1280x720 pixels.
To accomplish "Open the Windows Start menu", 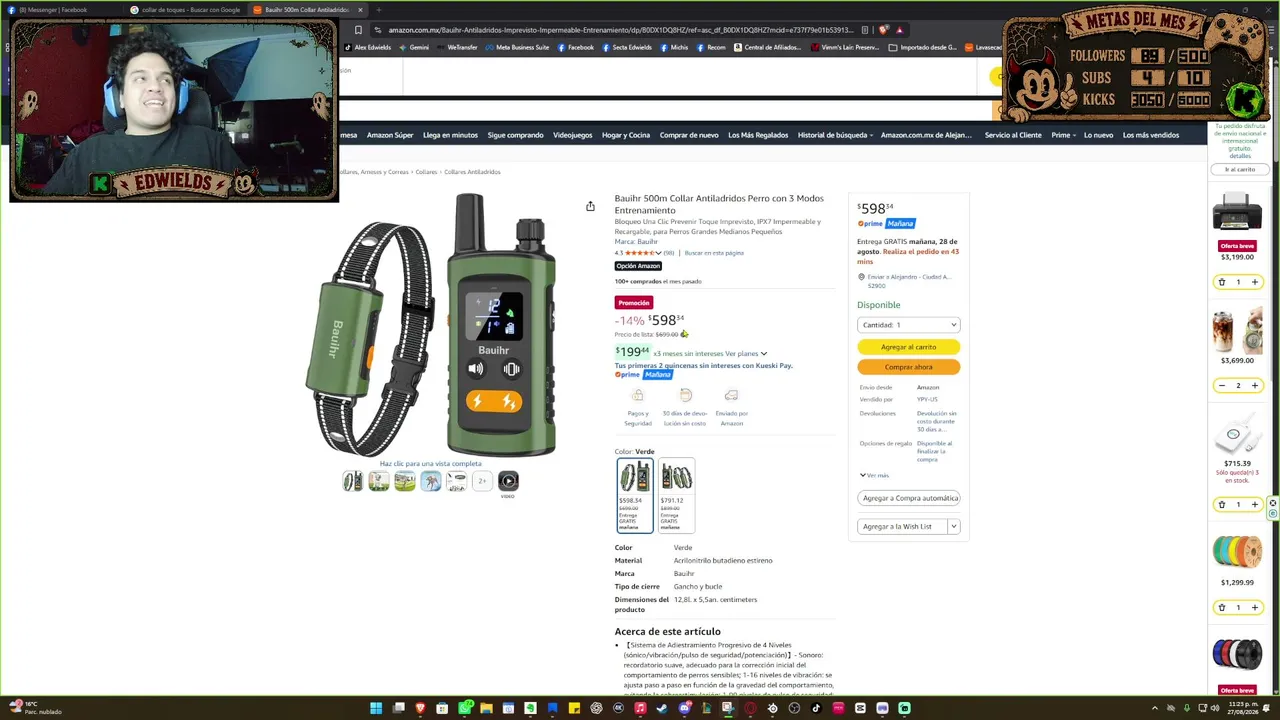I will click(376, 708).
